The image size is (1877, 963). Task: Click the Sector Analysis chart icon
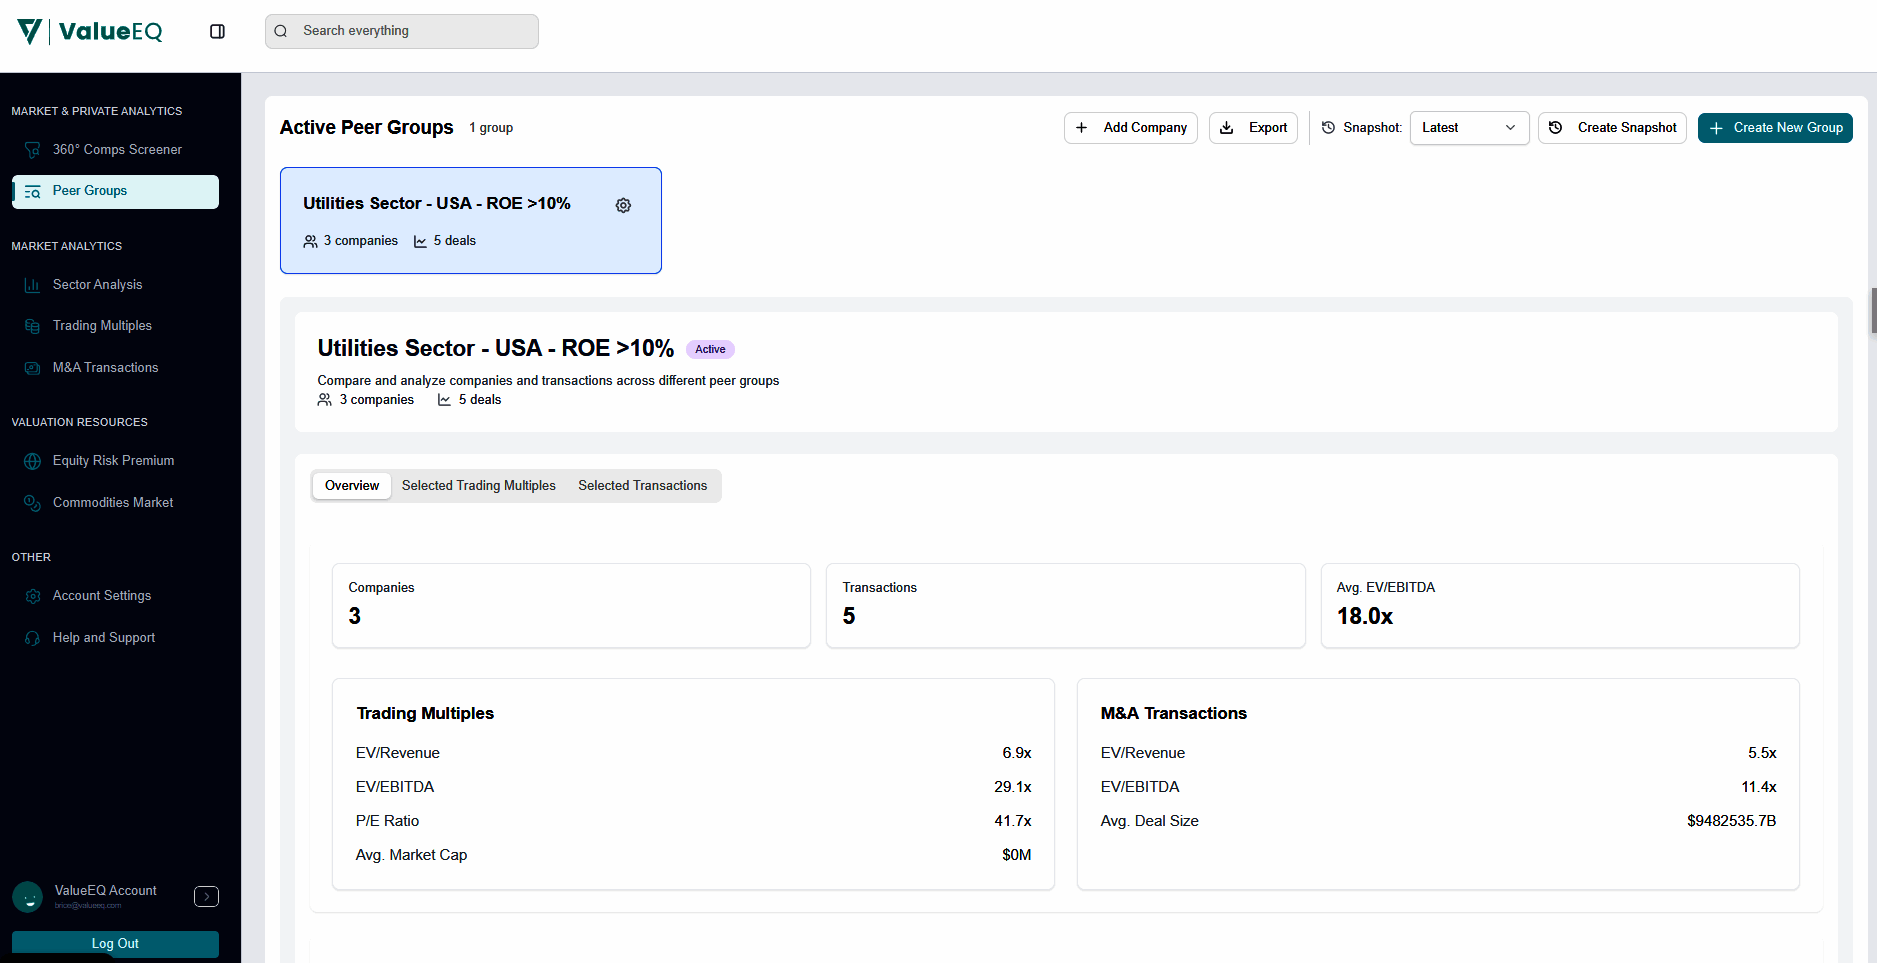[x=32, y=285]
